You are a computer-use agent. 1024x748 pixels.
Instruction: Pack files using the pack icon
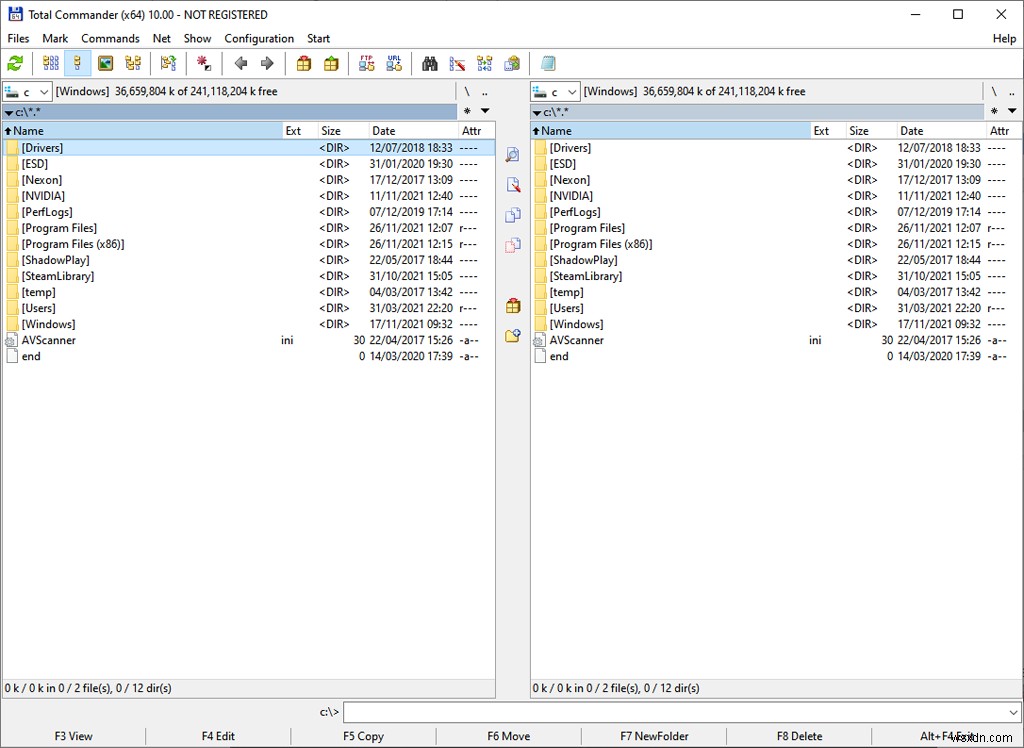pyautogui.click(x=304, y=63)
